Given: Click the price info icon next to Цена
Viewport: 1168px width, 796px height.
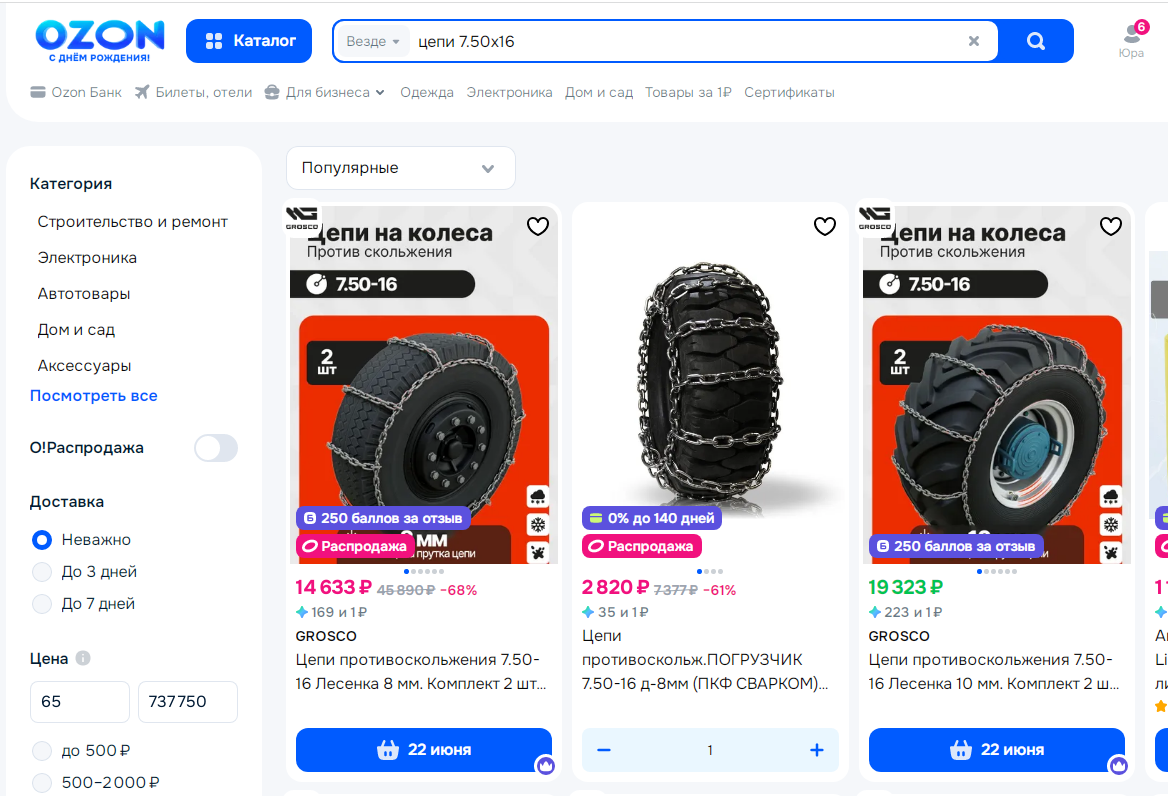Looking at the screenshot, I should [x=83, y=658].
